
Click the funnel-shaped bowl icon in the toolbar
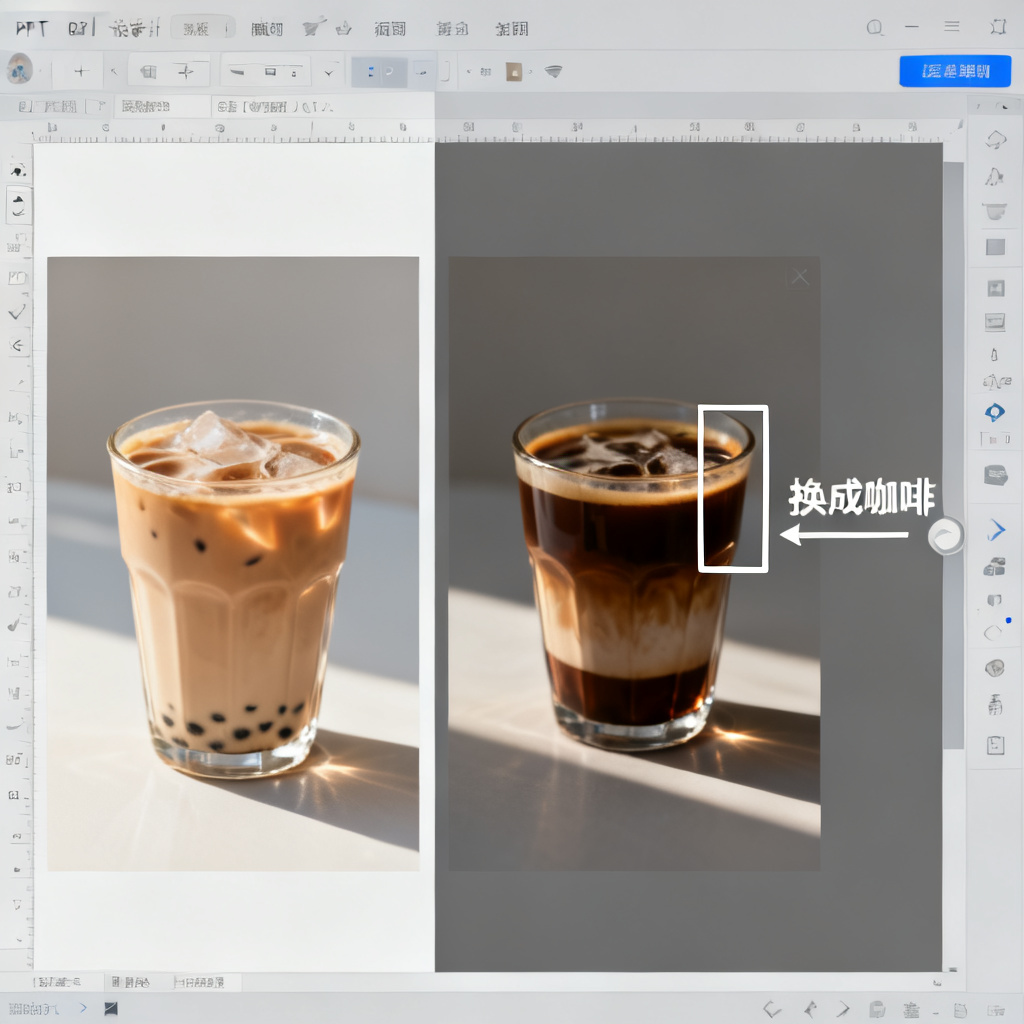pyautogui.click(x=553, y=71)
